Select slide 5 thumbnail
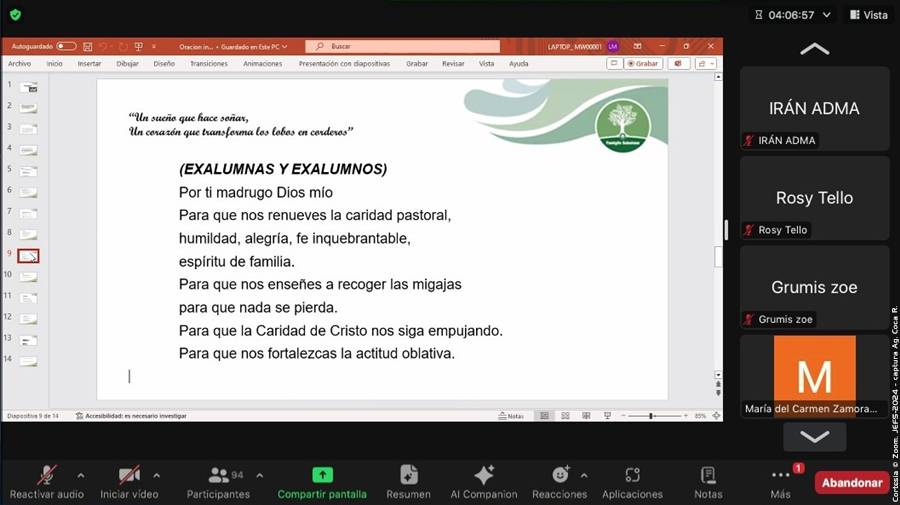 [x=28, y=172]
